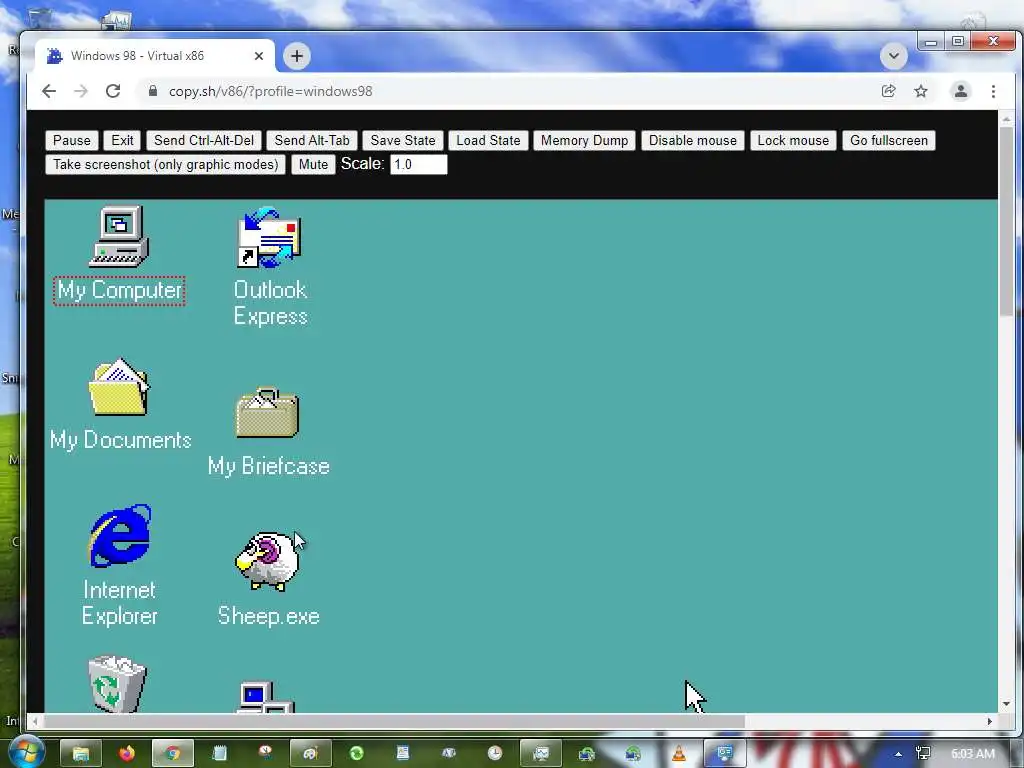
Task: Open the My Briefcase icon
Action: 267,413
